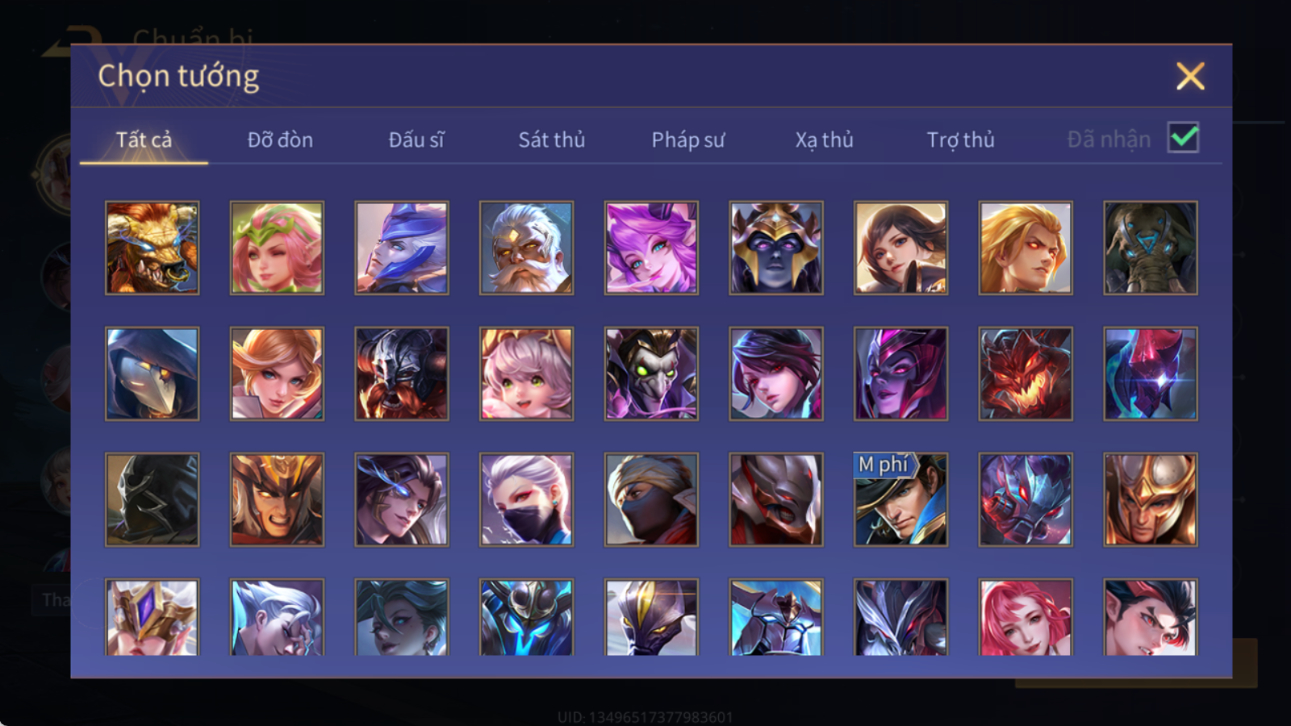
Task: Select the white-haired masked ninja woman
Action: [526, 500]
